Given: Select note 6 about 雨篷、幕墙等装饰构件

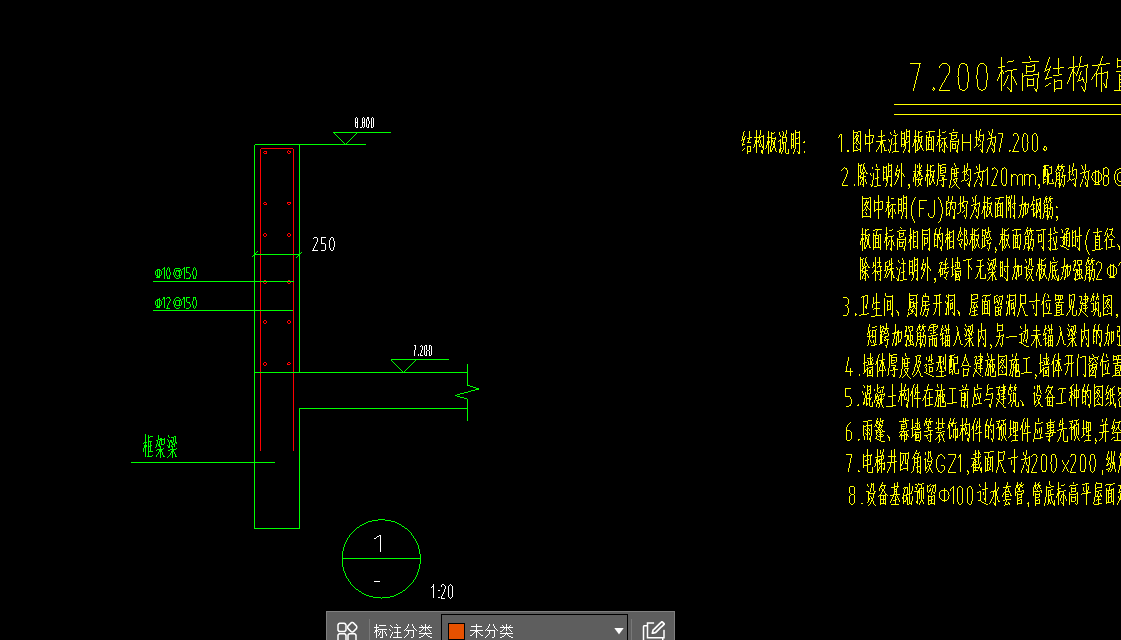Looking at the screenshot, I should pos(982,430).
